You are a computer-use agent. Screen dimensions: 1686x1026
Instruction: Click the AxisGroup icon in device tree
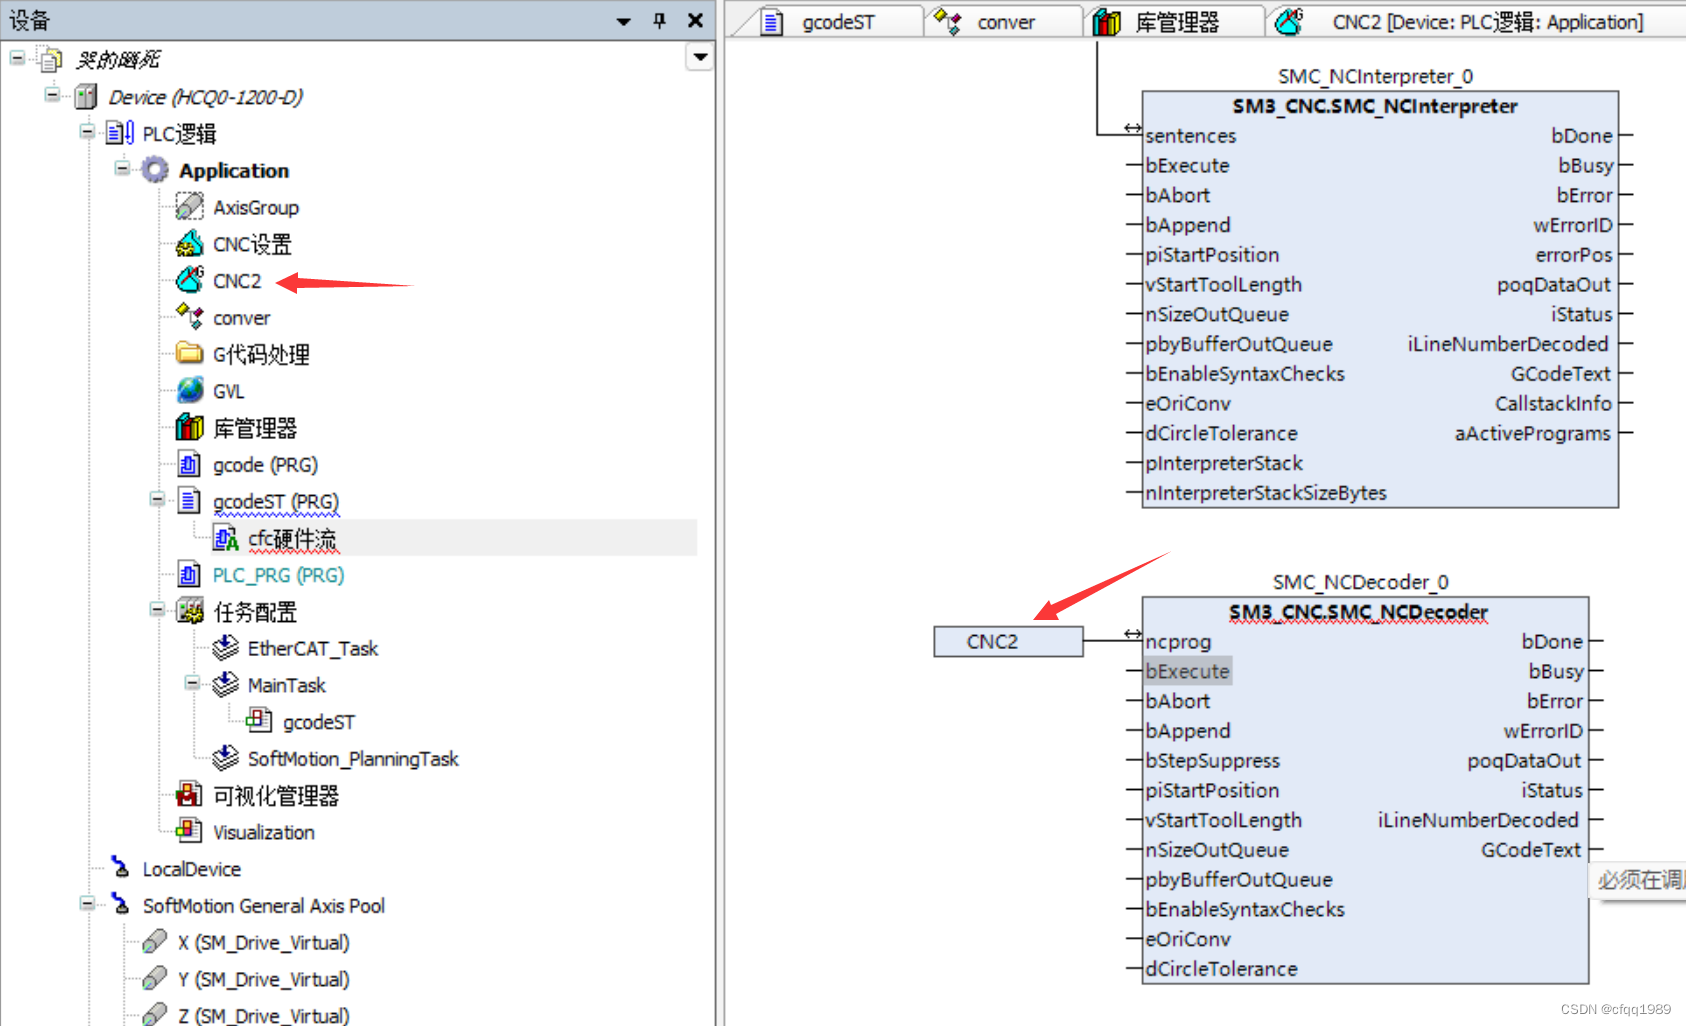[x=189, y=207]
